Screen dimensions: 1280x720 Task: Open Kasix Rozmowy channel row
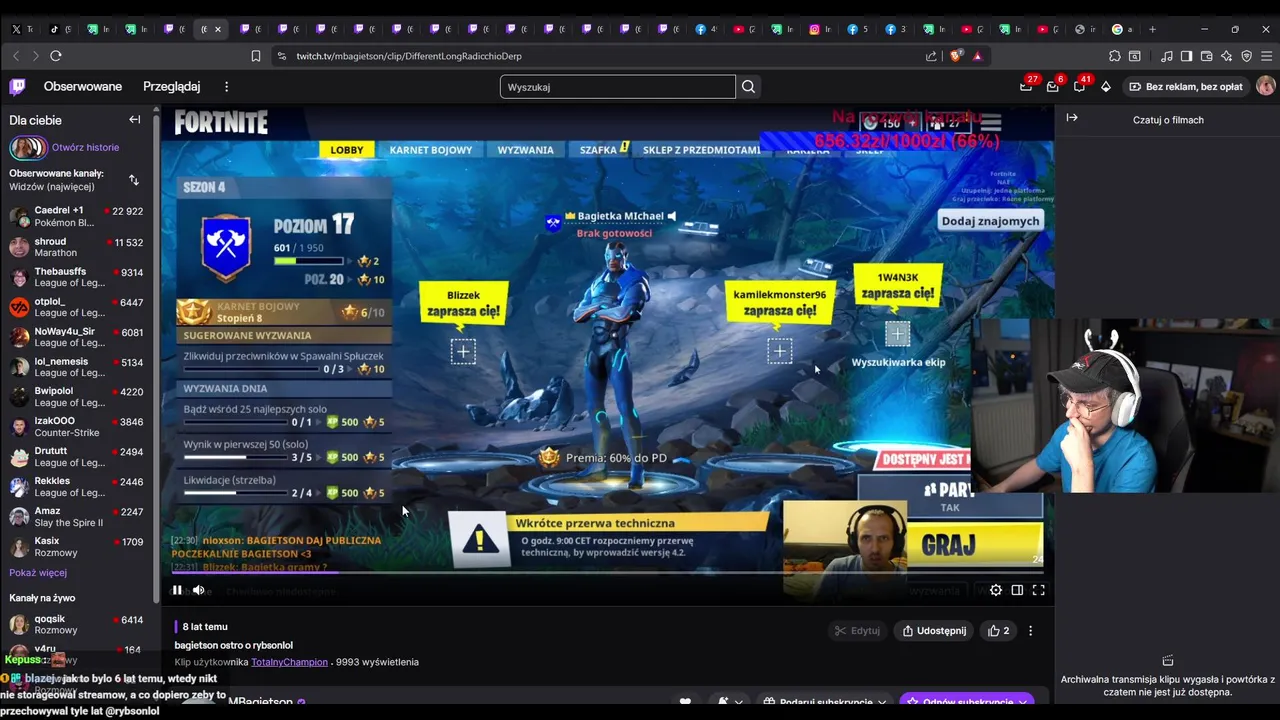tap(77, 547)
